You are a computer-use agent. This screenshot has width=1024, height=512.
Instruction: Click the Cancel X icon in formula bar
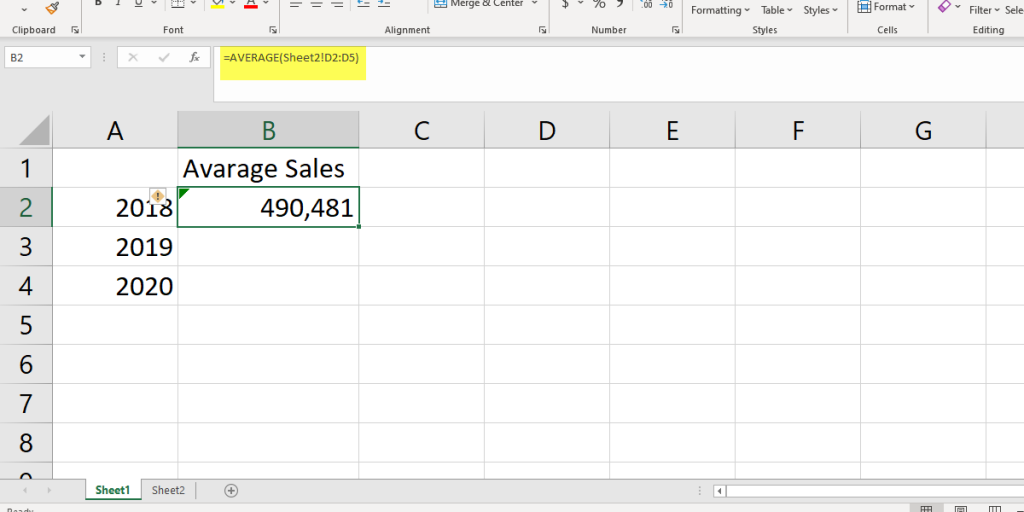[x=132, y=58]
